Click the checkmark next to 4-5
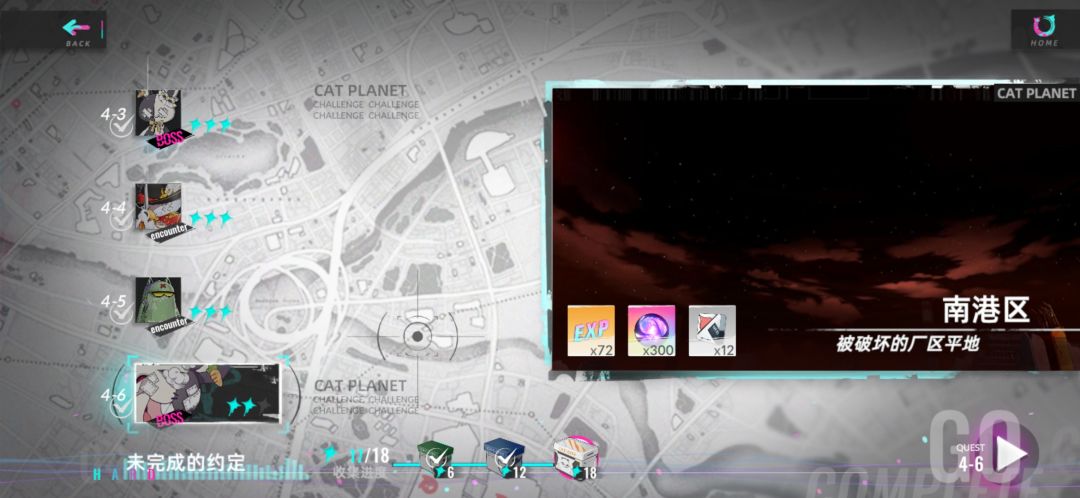The image size is (1080, 498). [121, 315]
